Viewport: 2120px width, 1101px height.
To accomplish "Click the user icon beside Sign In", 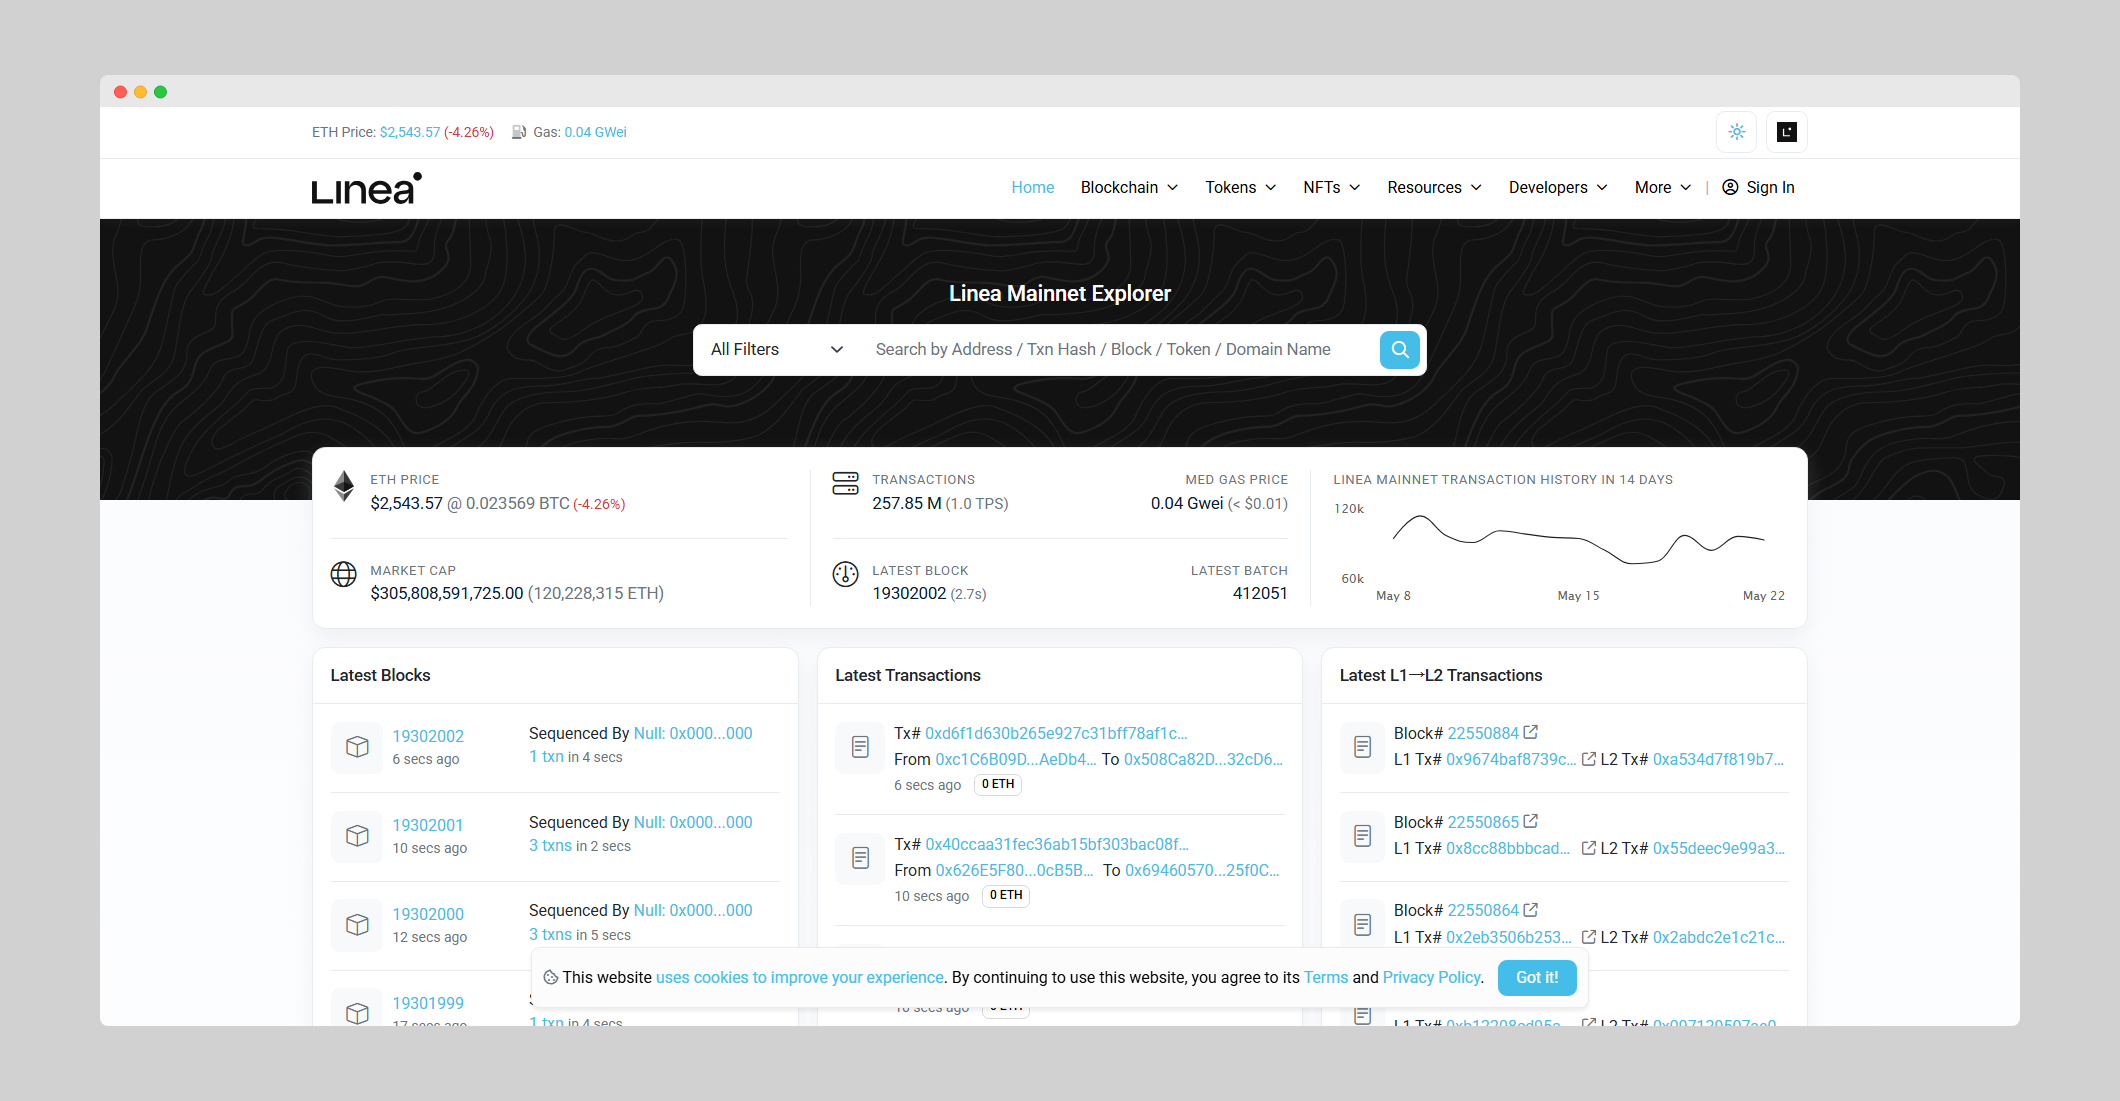I will pyautogui.click(x=1730, y=187).
